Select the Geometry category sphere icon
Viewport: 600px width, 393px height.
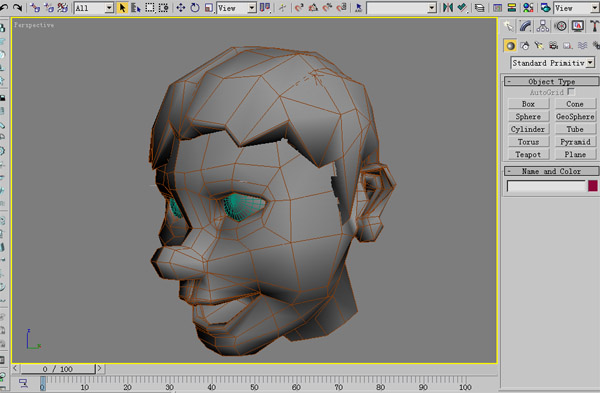pyautogui.click(x=510, y=46)
